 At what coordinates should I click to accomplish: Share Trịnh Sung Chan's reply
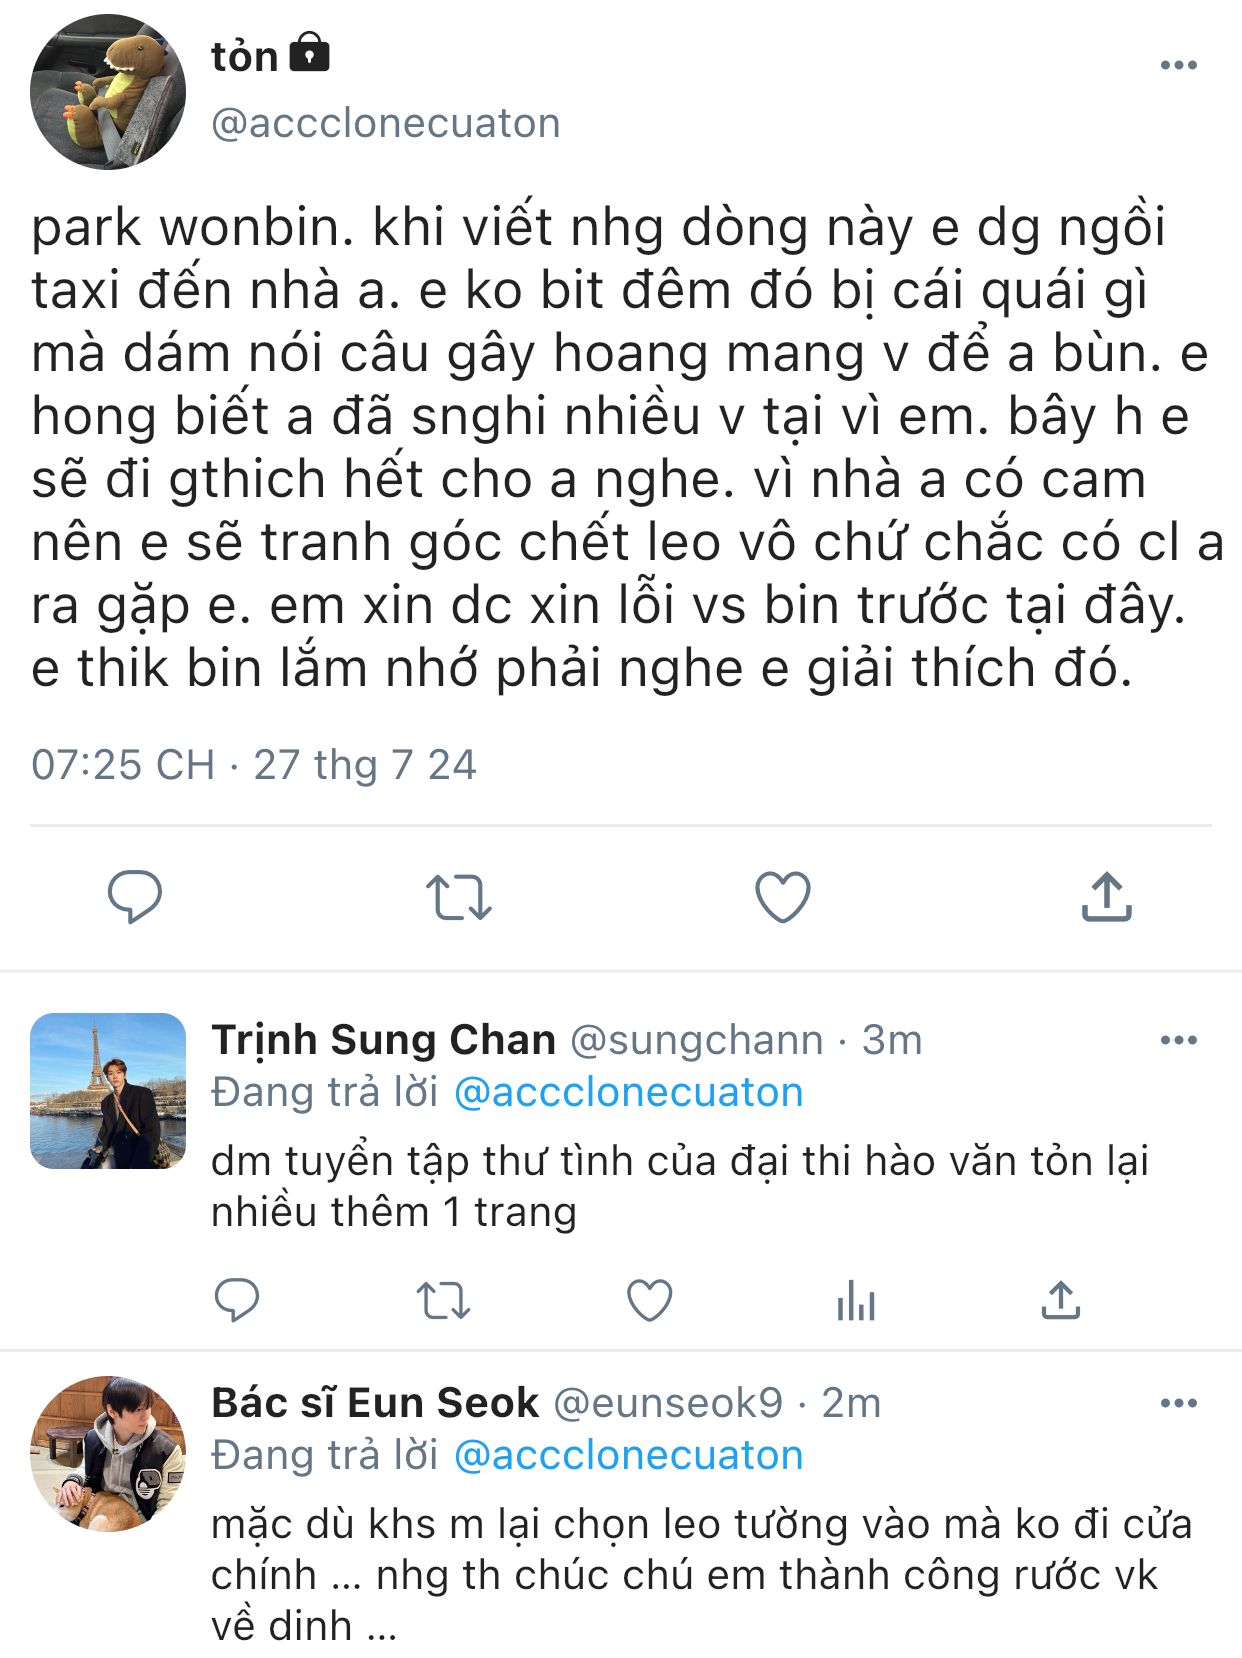coord(1060,1300)
